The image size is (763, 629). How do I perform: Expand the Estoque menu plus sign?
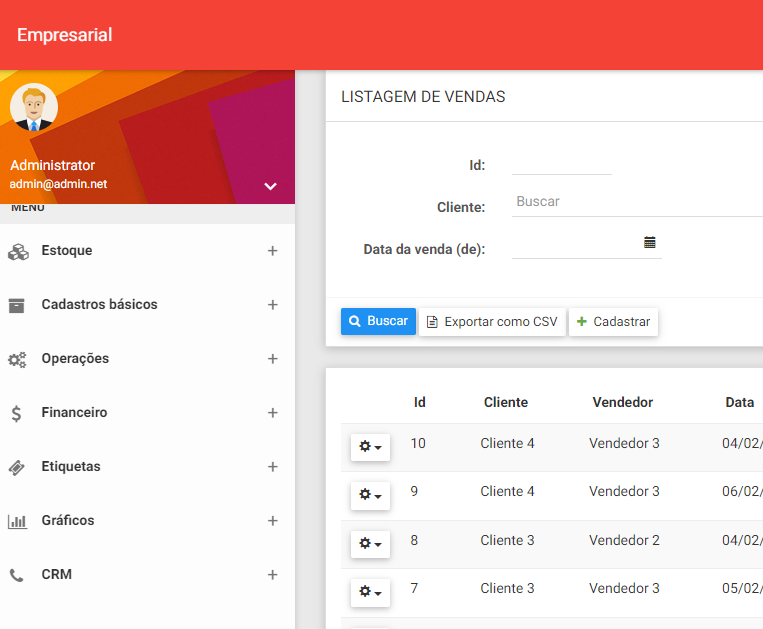point(272,251)
